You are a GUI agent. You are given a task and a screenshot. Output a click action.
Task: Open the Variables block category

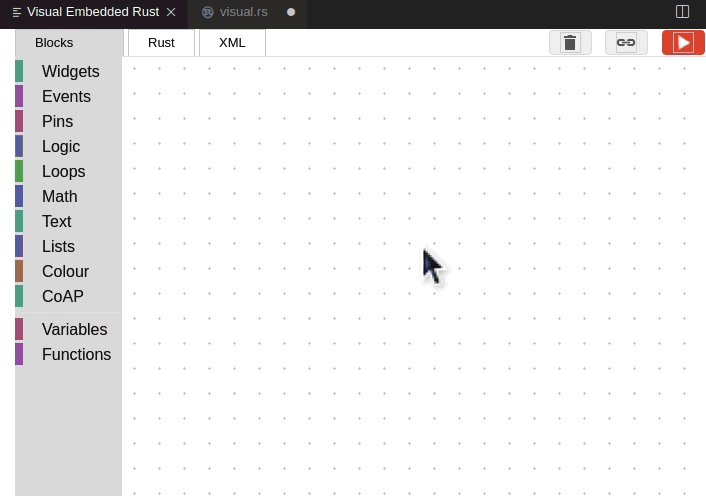pos(74,330)
